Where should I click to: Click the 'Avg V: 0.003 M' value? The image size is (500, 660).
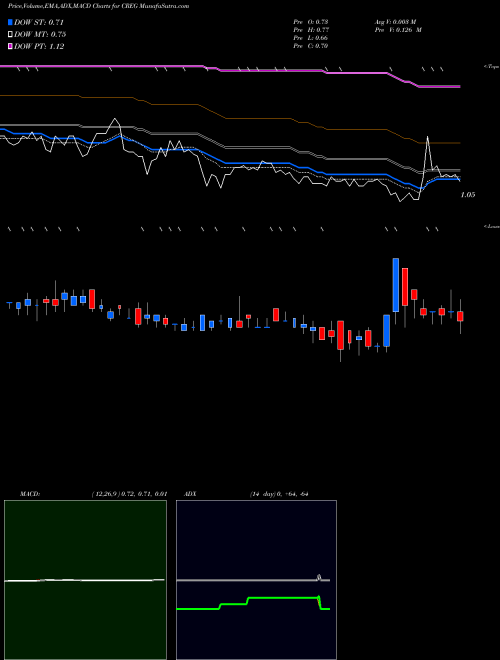click(395, 22)
